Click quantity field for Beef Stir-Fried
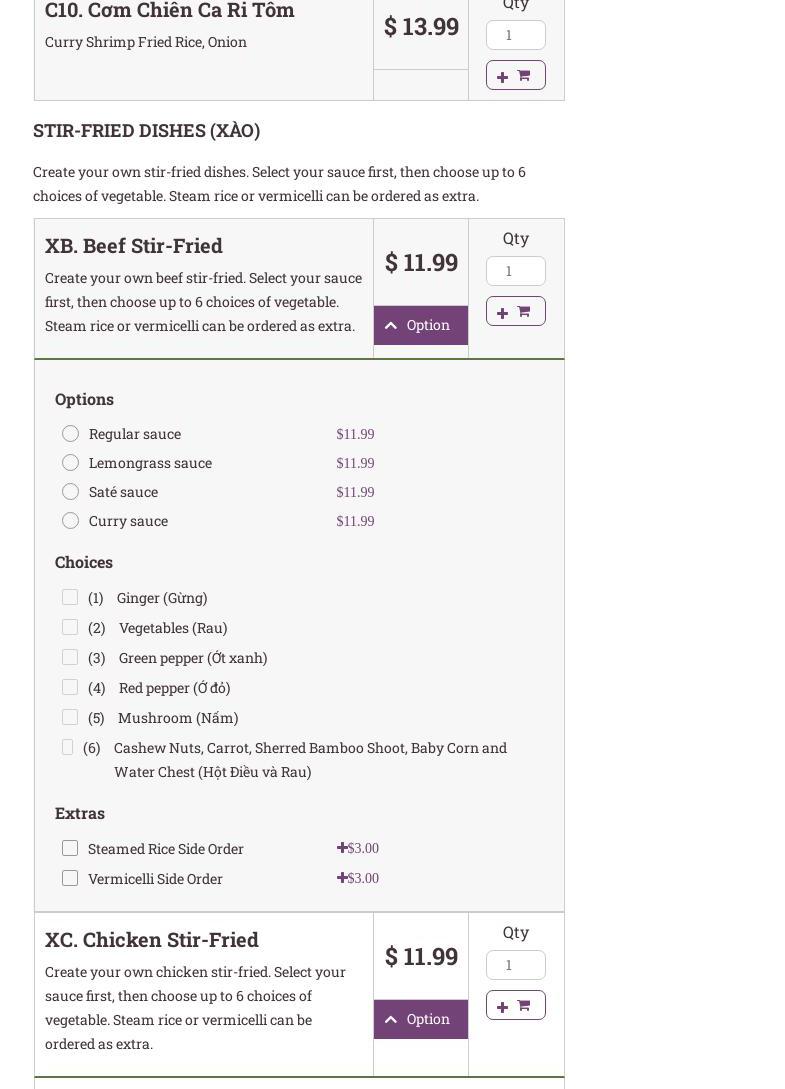The image size is (785, 1089). pos(515,271)
